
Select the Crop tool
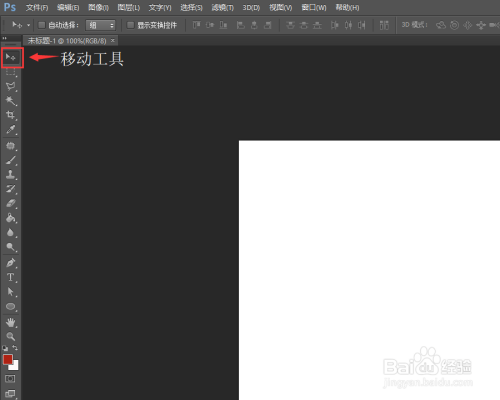(11, 115)
